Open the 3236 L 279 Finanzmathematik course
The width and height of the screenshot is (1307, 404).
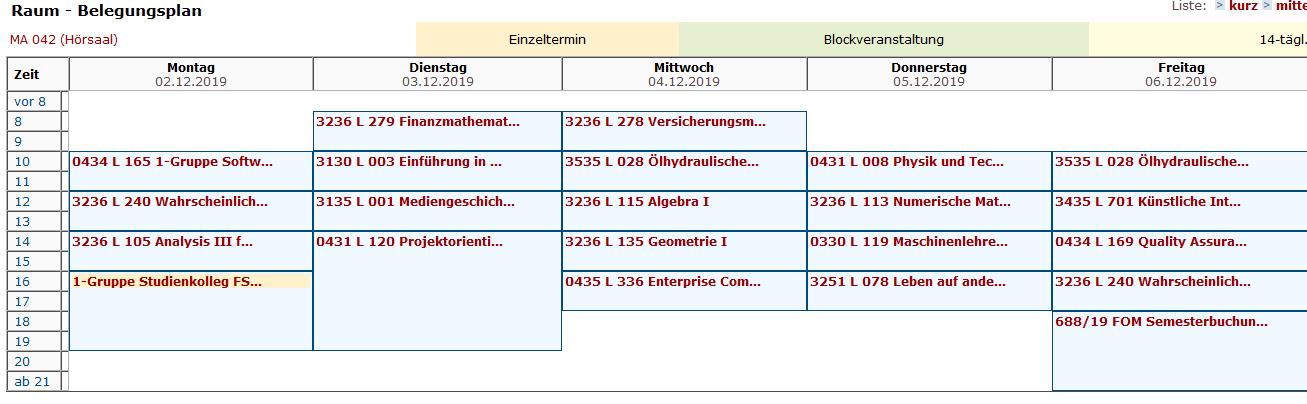coord(418,122)
